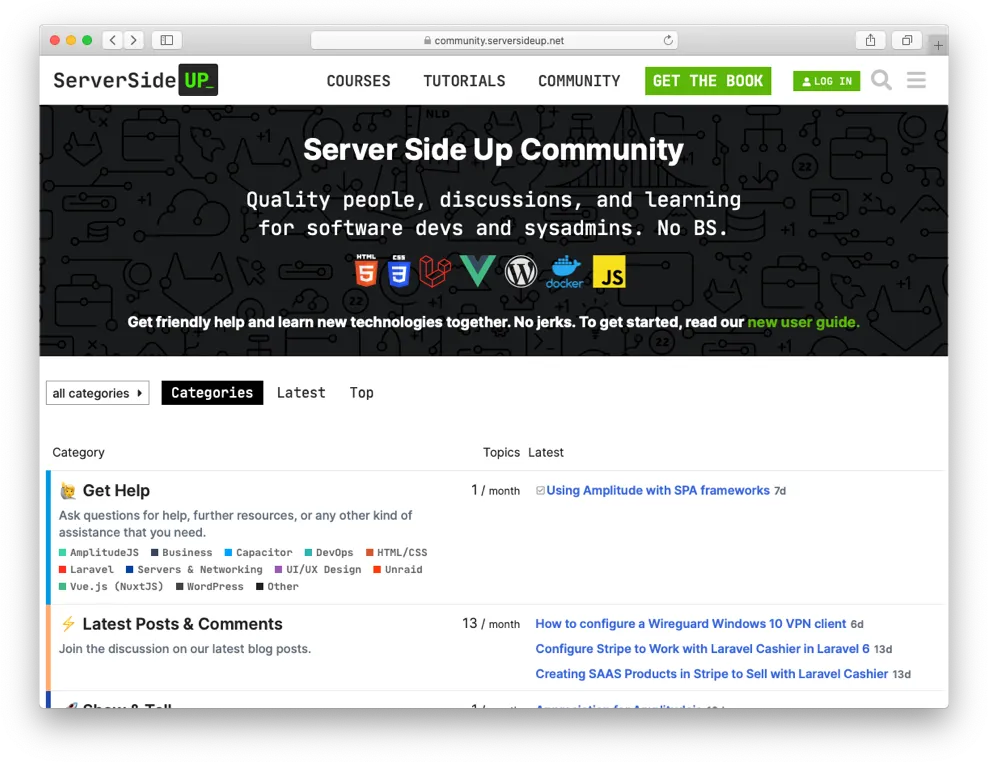Open a new Safari tab
The width and height of the screenshot is (988, 762).
(x=938, y=45)
